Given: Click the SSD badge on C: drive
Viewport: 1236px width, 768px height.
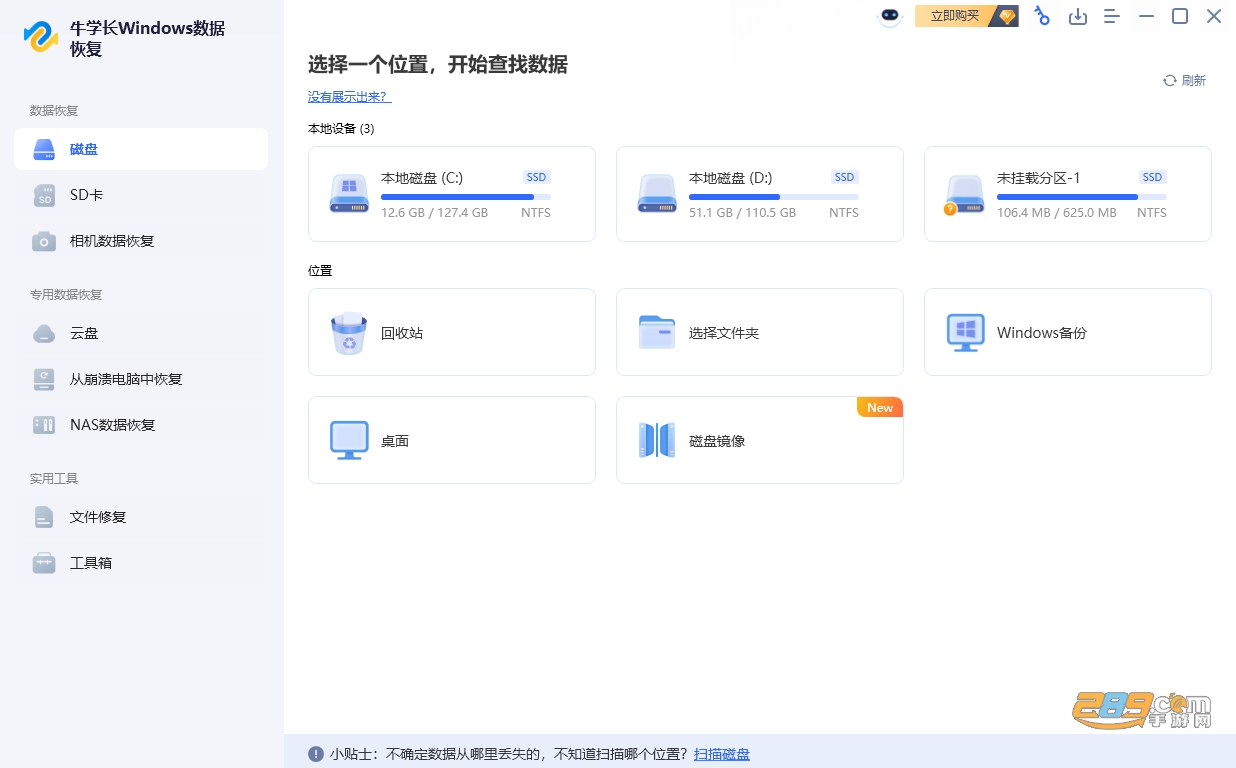Looking at the screenshot, I should 537,177.
